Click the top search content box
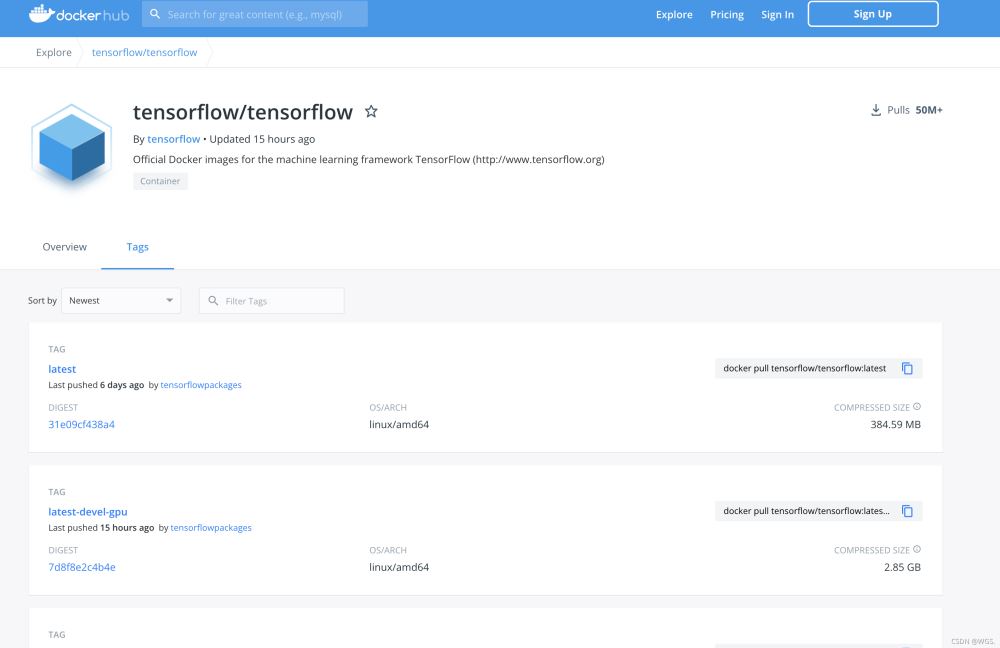Image resolution: width=1000 pixels, height=648 pixels. [263, 14]
